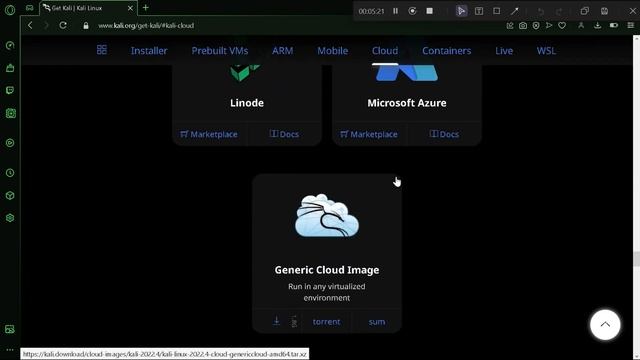
Task: Reload the current page
Action: pyautogui.click(x=63, y=25)
